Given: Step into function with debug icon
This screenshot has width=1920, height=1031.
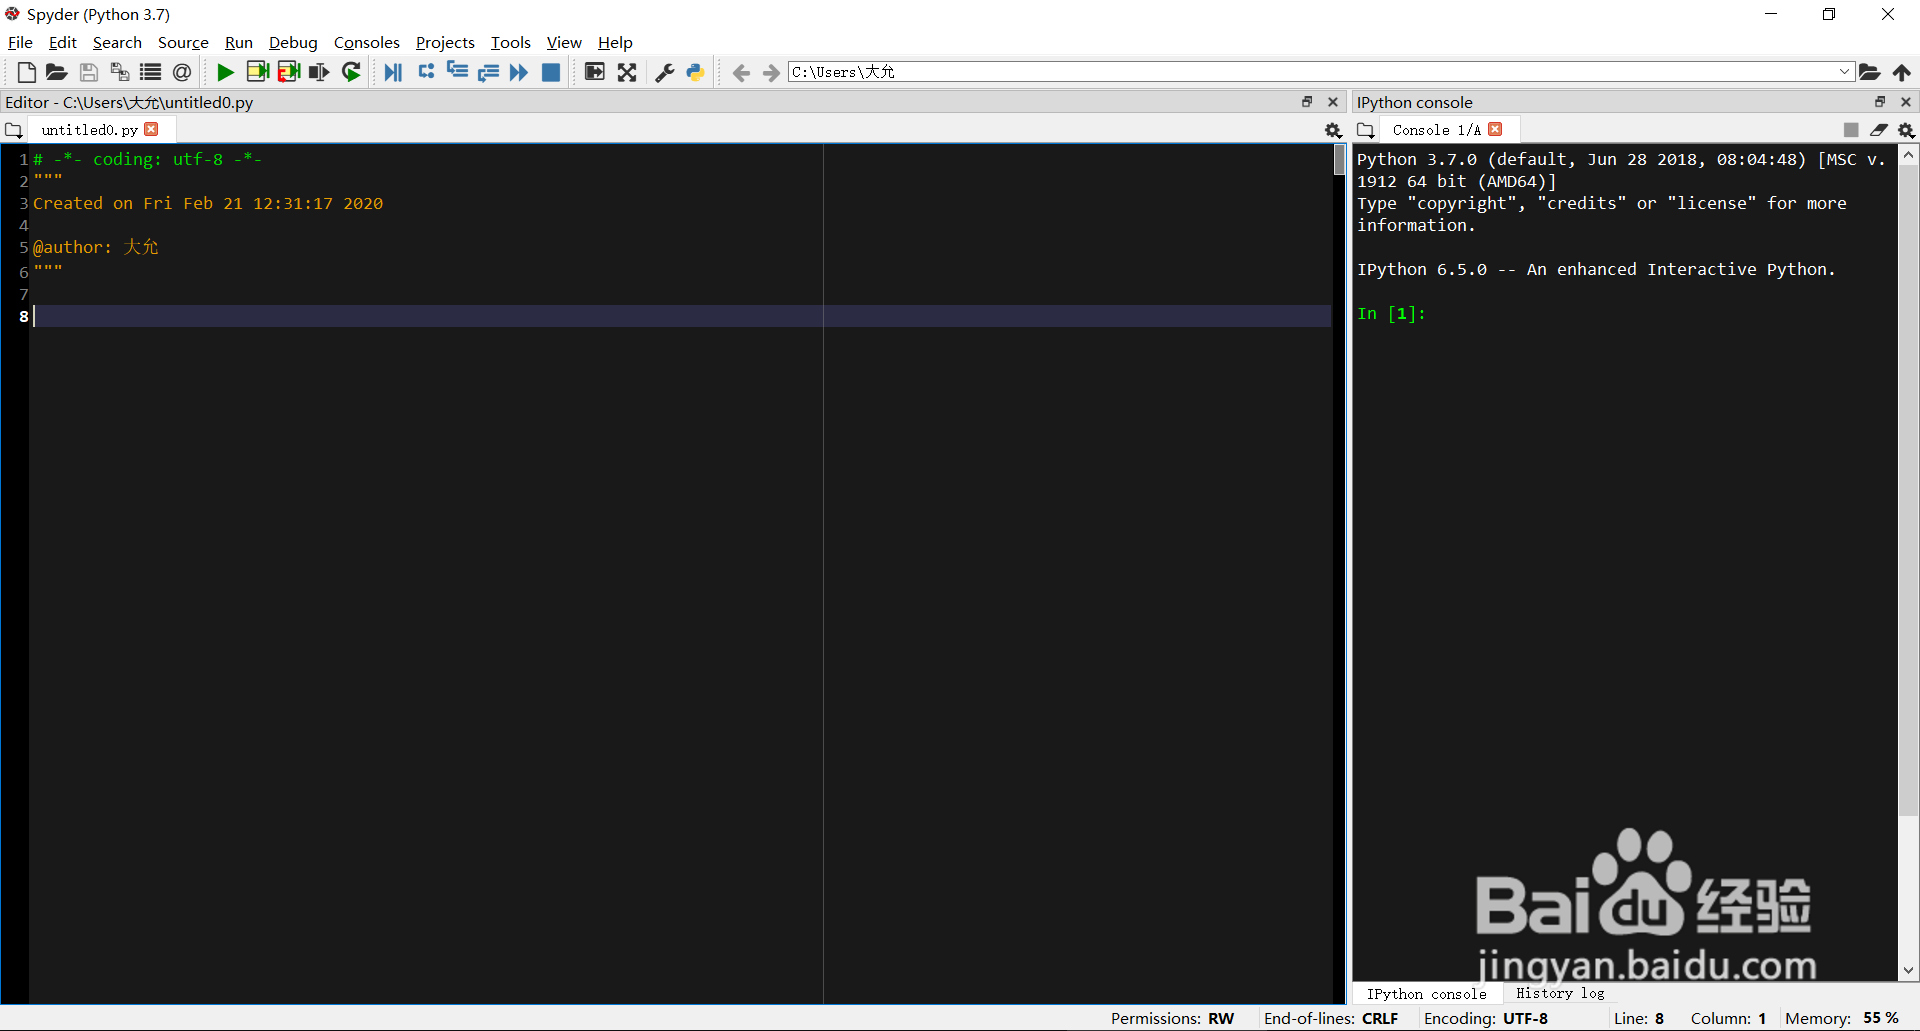Looking at the screenshot, I should point(457,71).
